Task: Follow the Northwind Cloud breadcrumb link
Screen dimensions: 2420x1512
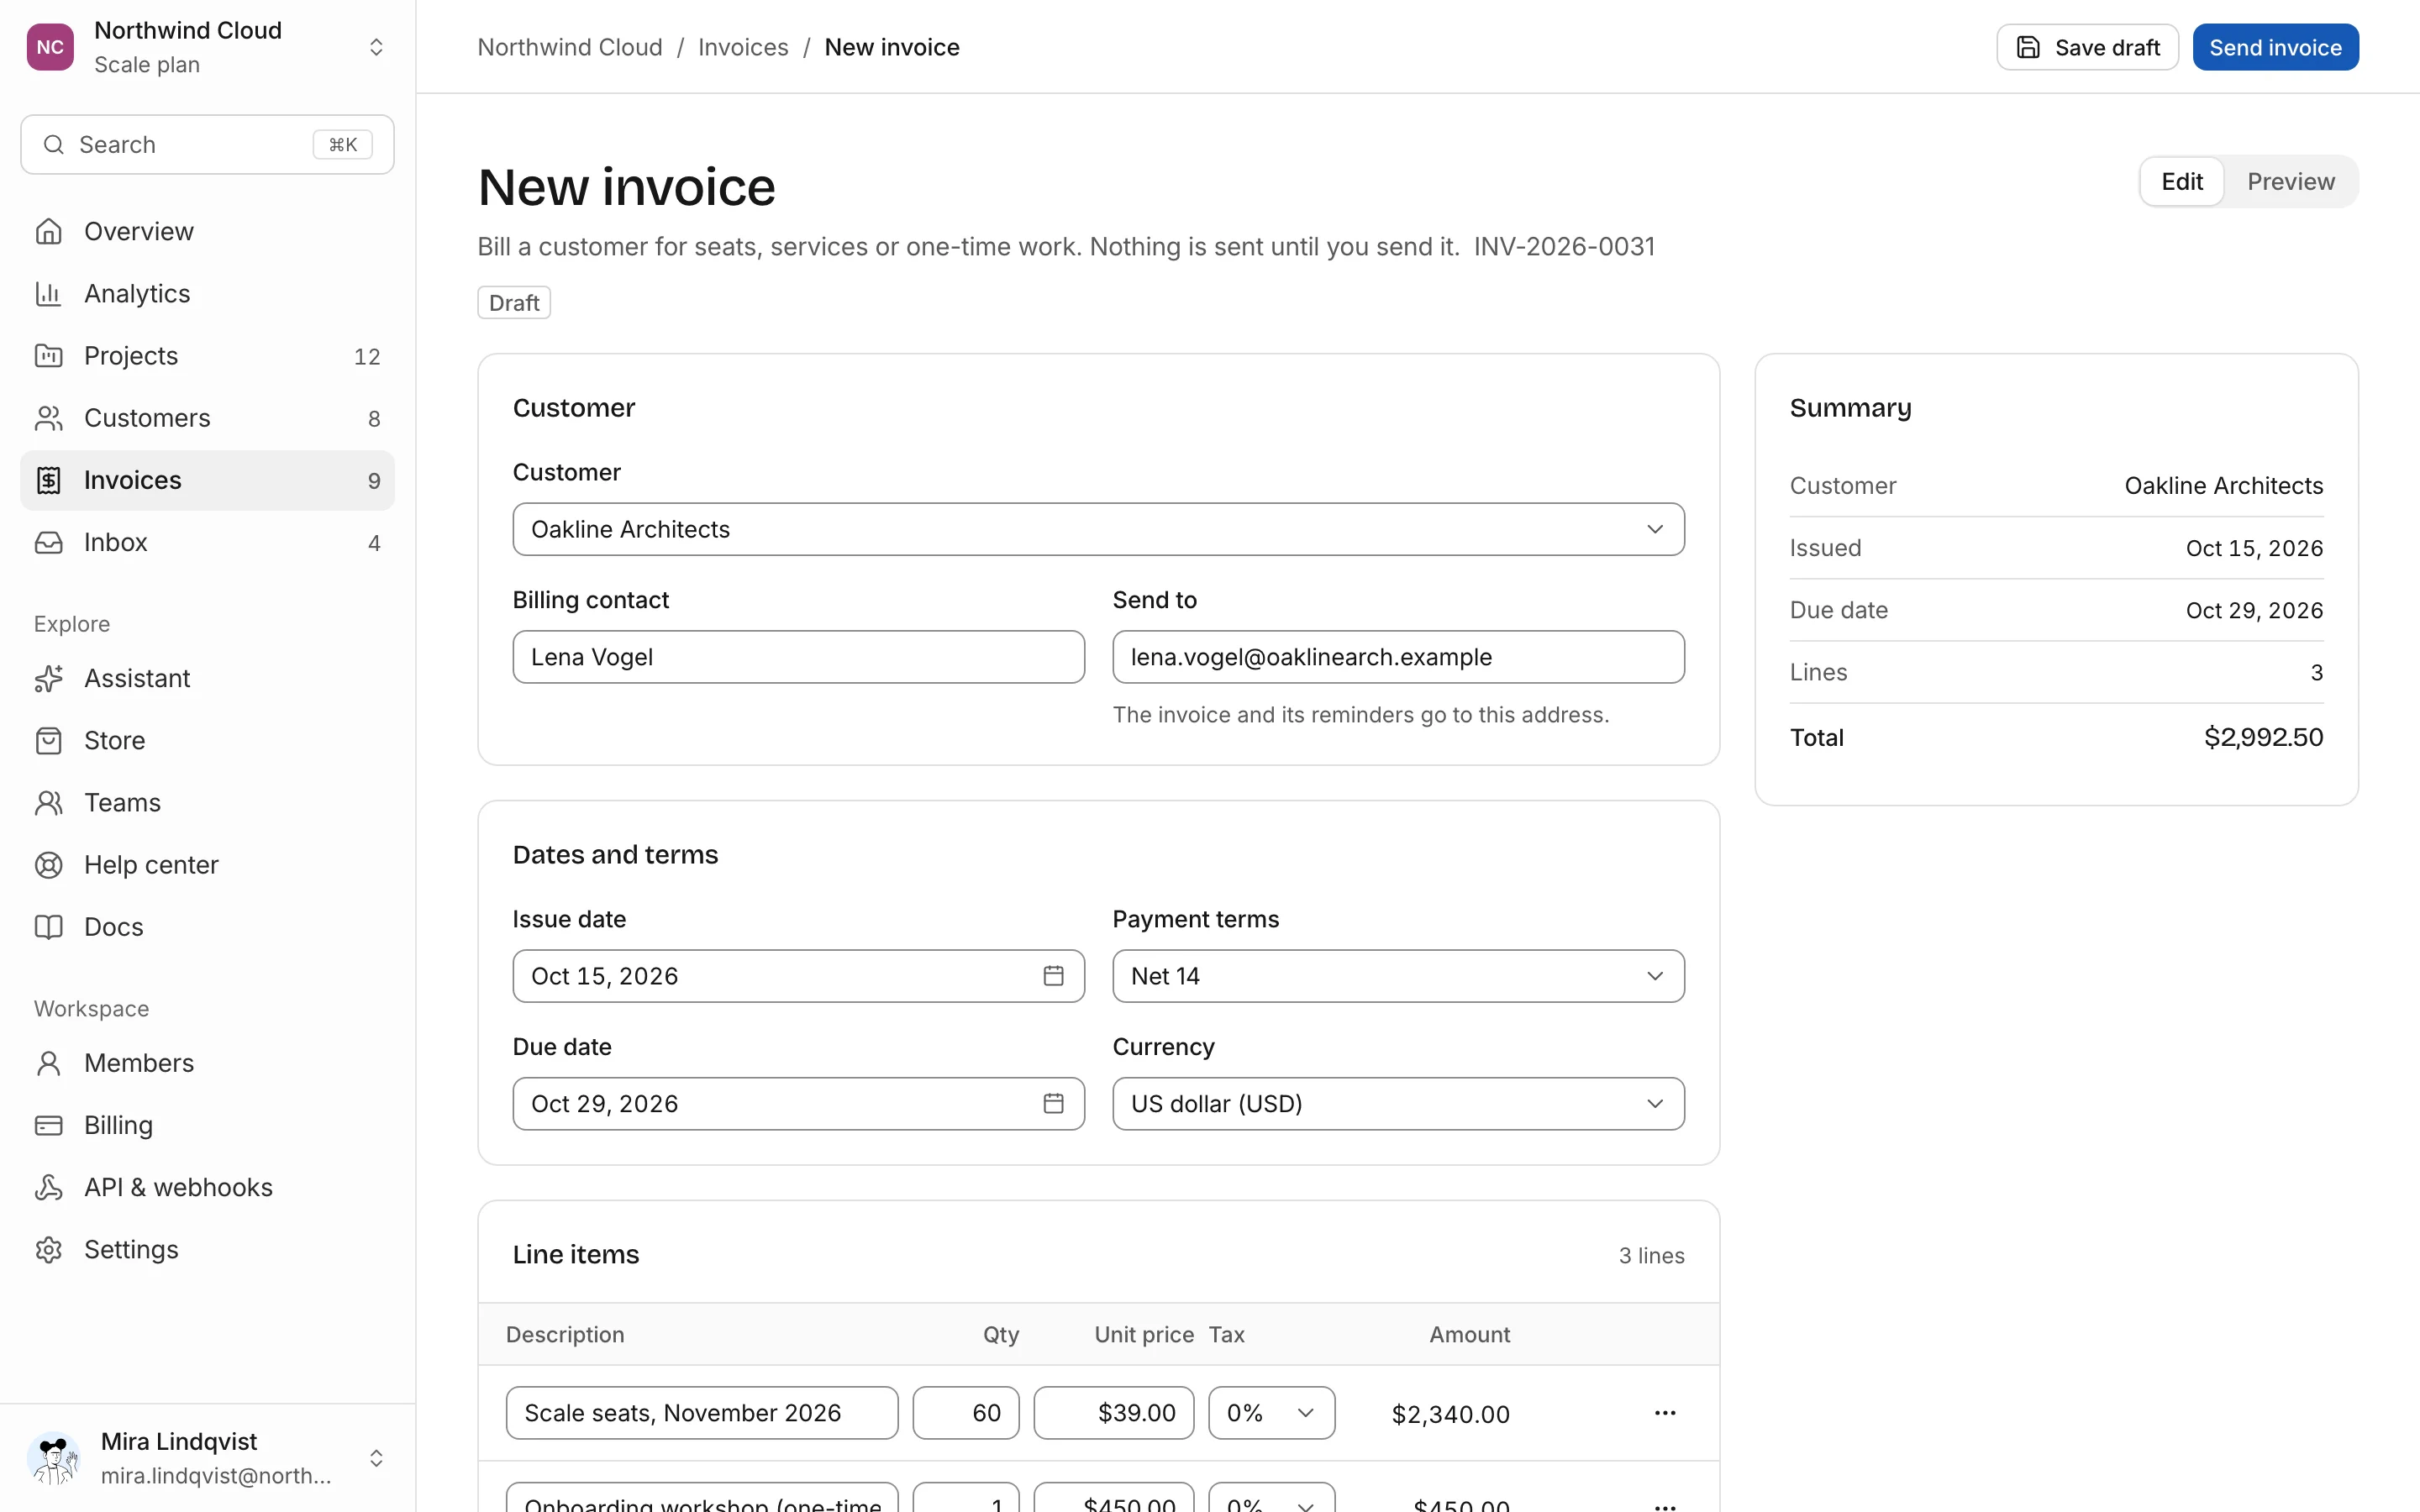Action: [x=570, y=47]
